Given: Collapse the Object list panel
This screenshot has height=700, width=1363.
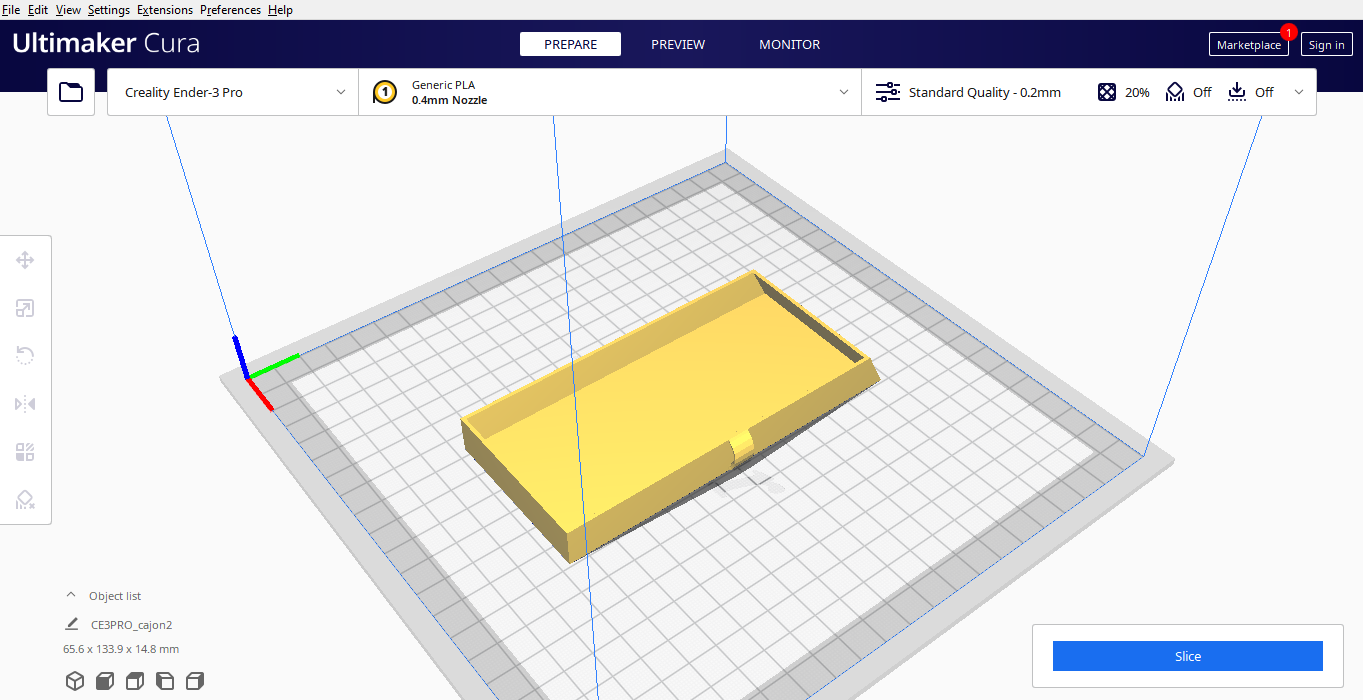Looking at the screenshot, I should tap(70, 593).
